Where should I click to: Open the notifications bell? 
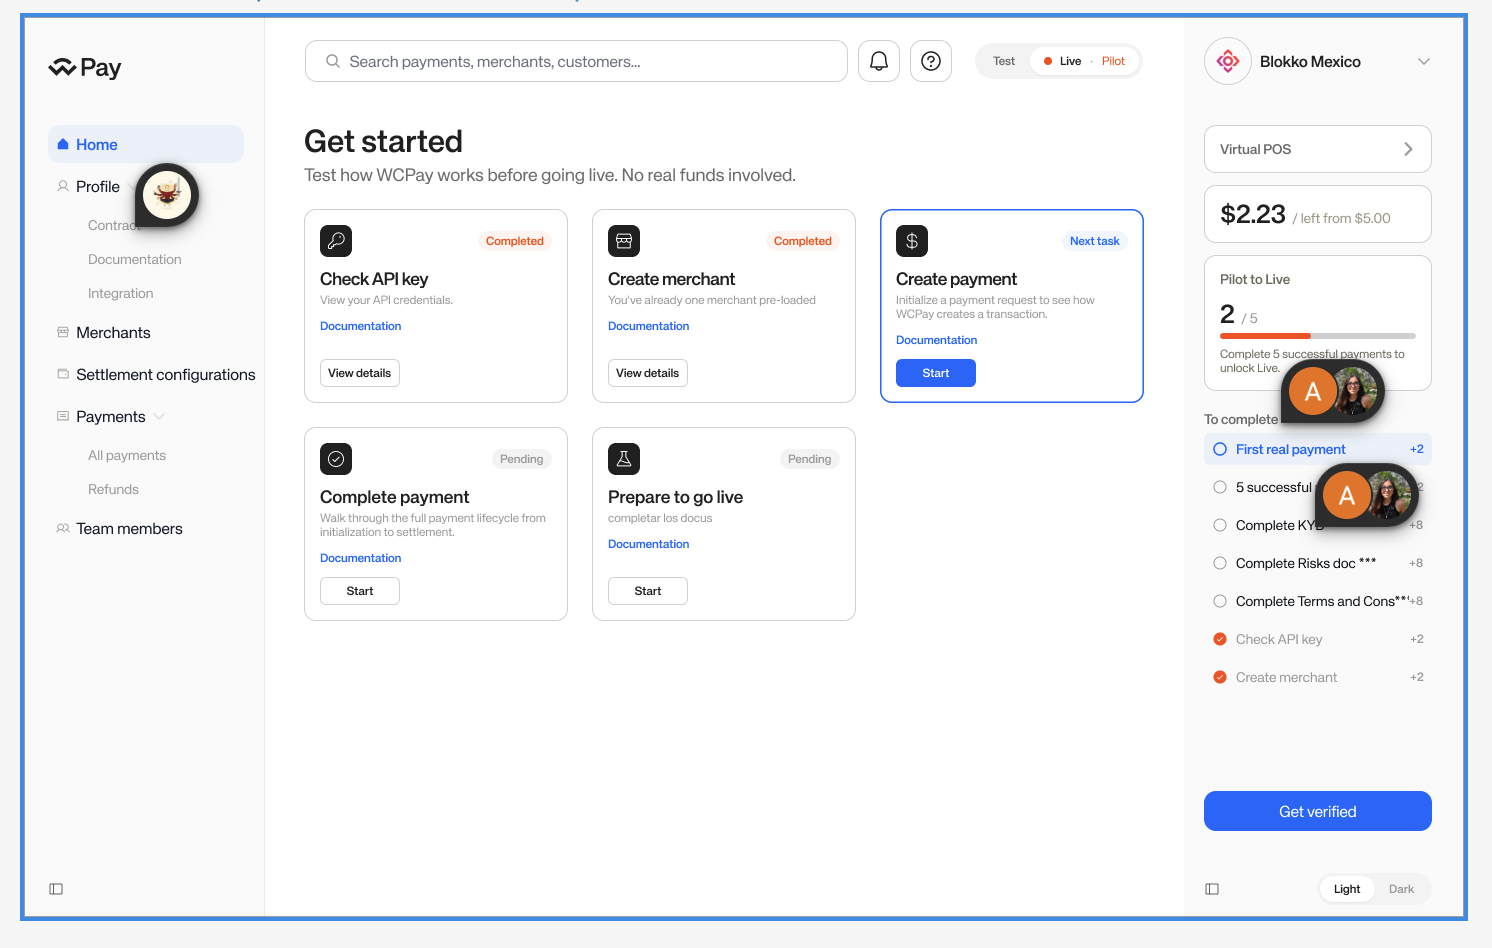(x=879, y=61)
